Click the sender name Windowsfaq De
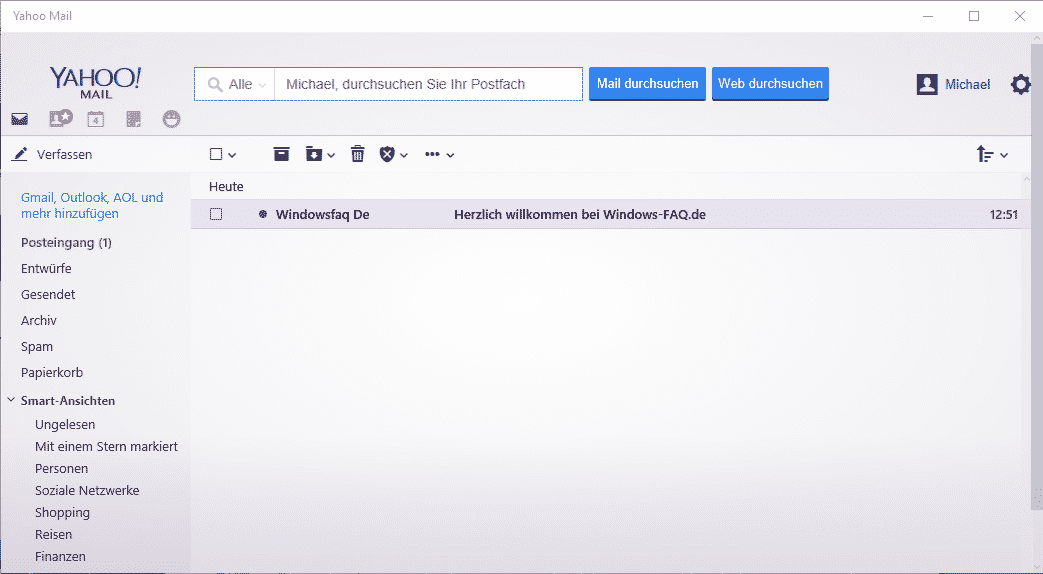1043x574 pixels. tap(323, 214)
